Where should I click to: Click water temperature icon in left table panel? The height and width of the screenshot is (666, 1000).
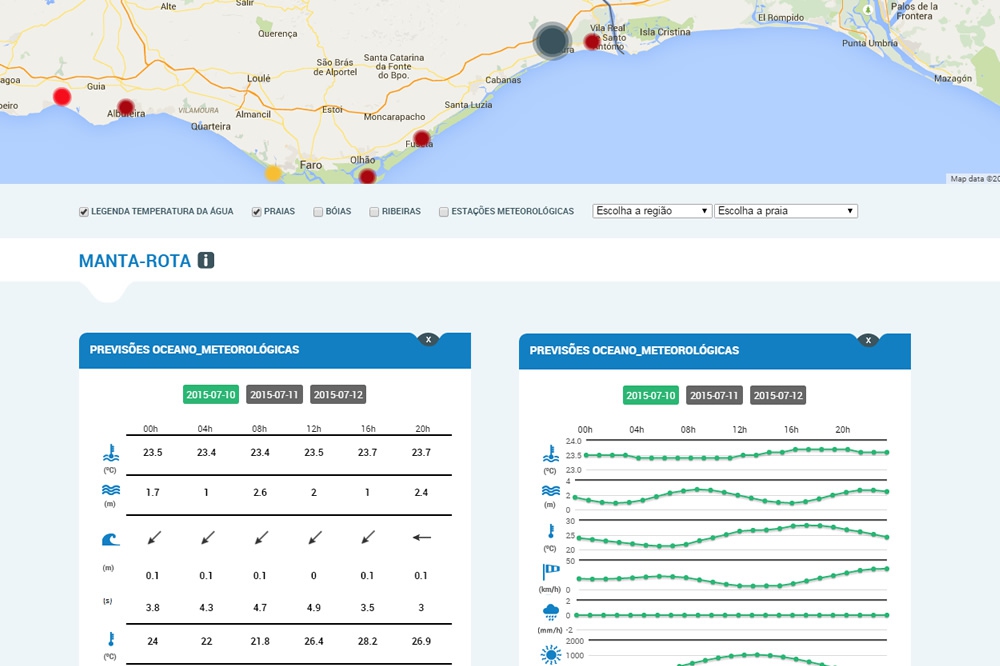coord(111,453)
